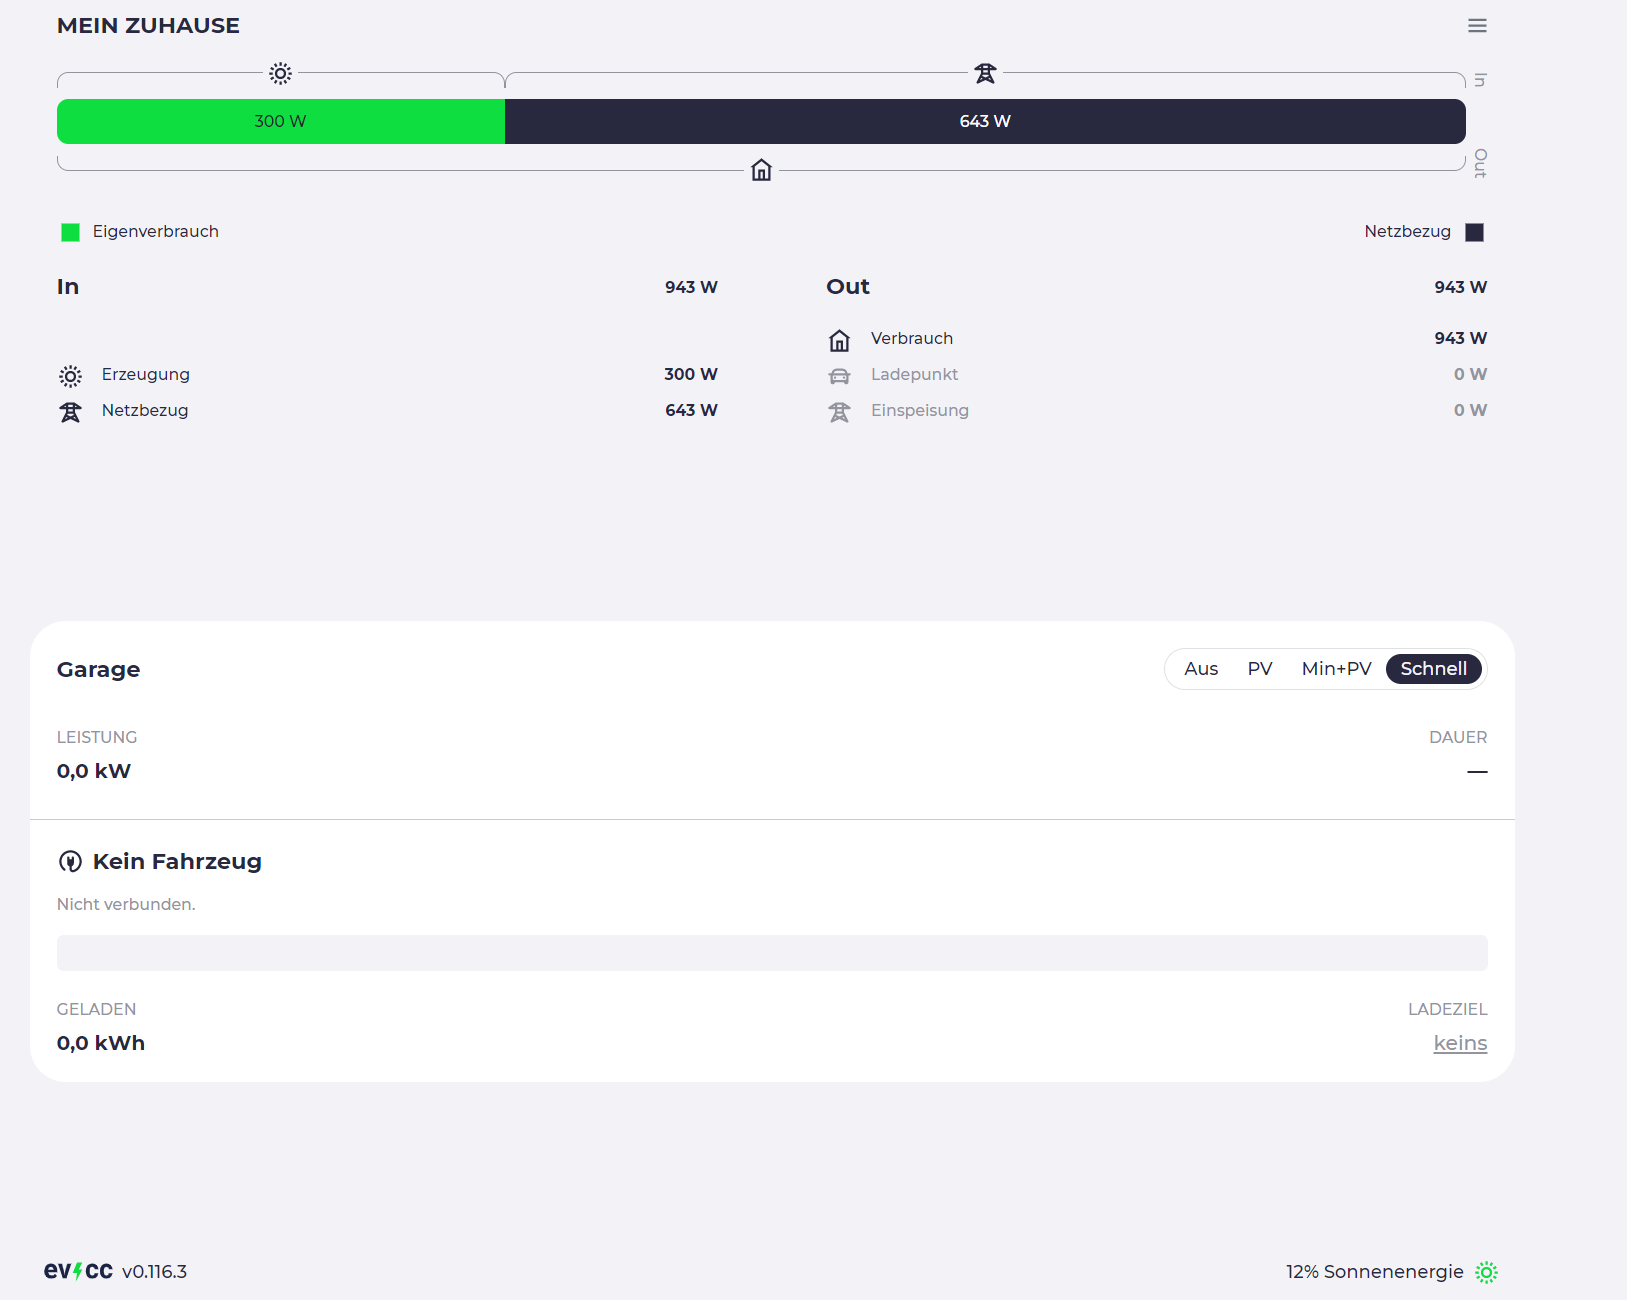Click the Eigenverbrauch legend square
The height and width of the screenshot is (1300, 1627).
click(x=70, y=231)
